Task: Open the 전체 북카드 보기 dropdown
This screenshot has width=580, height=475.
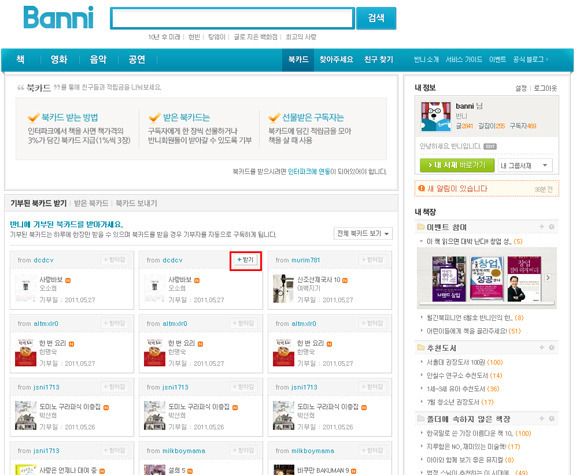Action: click(363, 233)
